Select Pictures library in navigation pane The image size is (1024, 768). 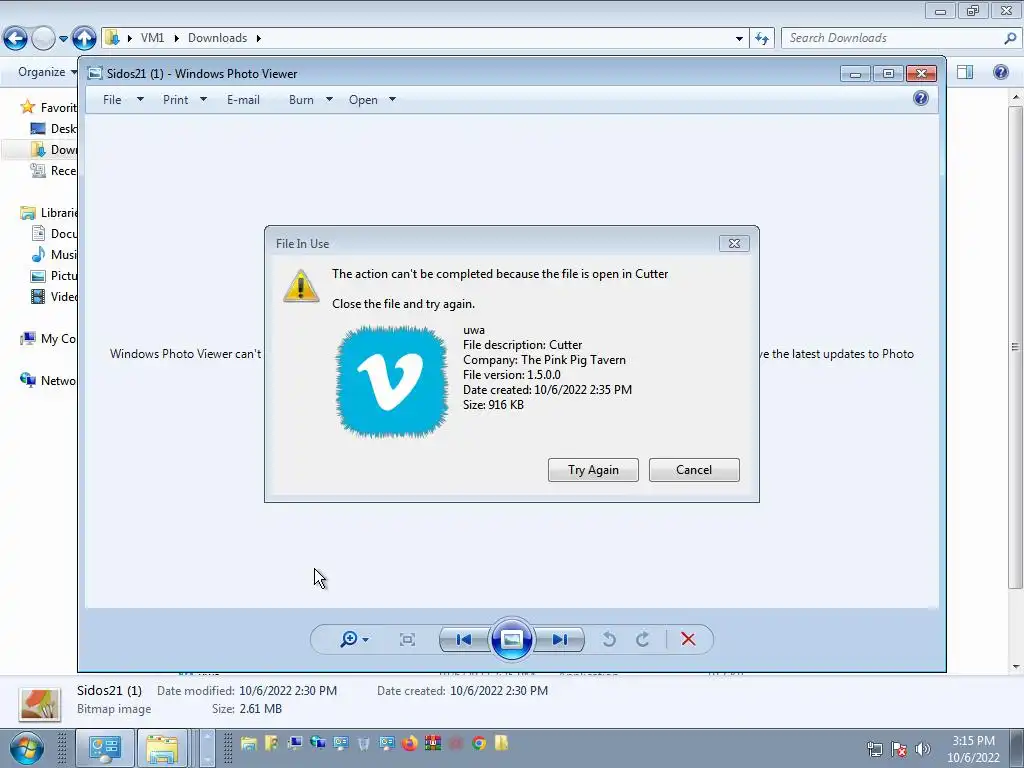[x=54, y=276]
